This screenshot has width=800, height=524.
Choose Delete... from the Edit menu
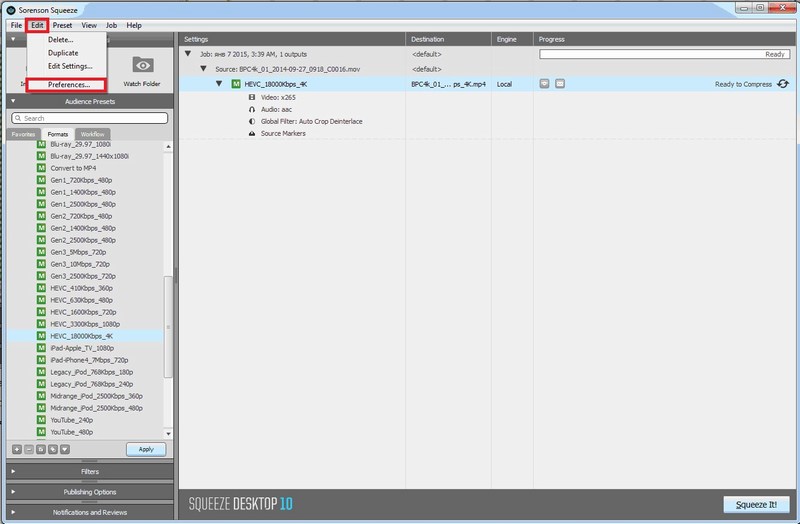[x=67, y=39]
